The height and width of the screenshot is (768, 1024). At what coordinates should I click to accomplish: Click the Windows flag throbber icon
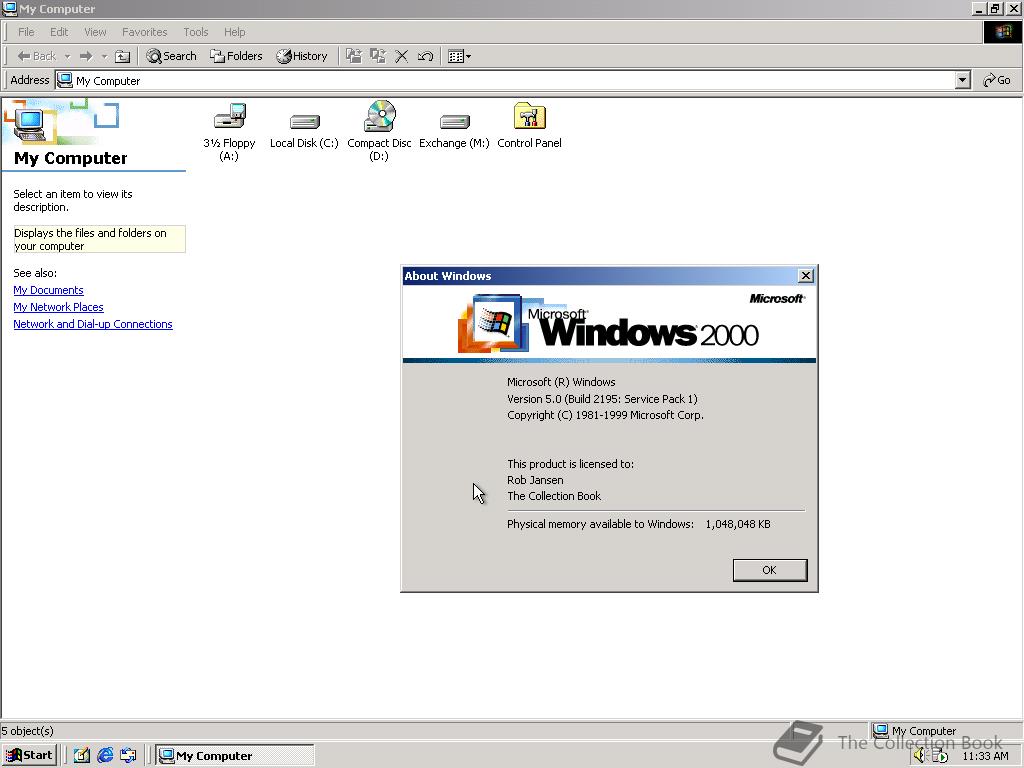1002,32
